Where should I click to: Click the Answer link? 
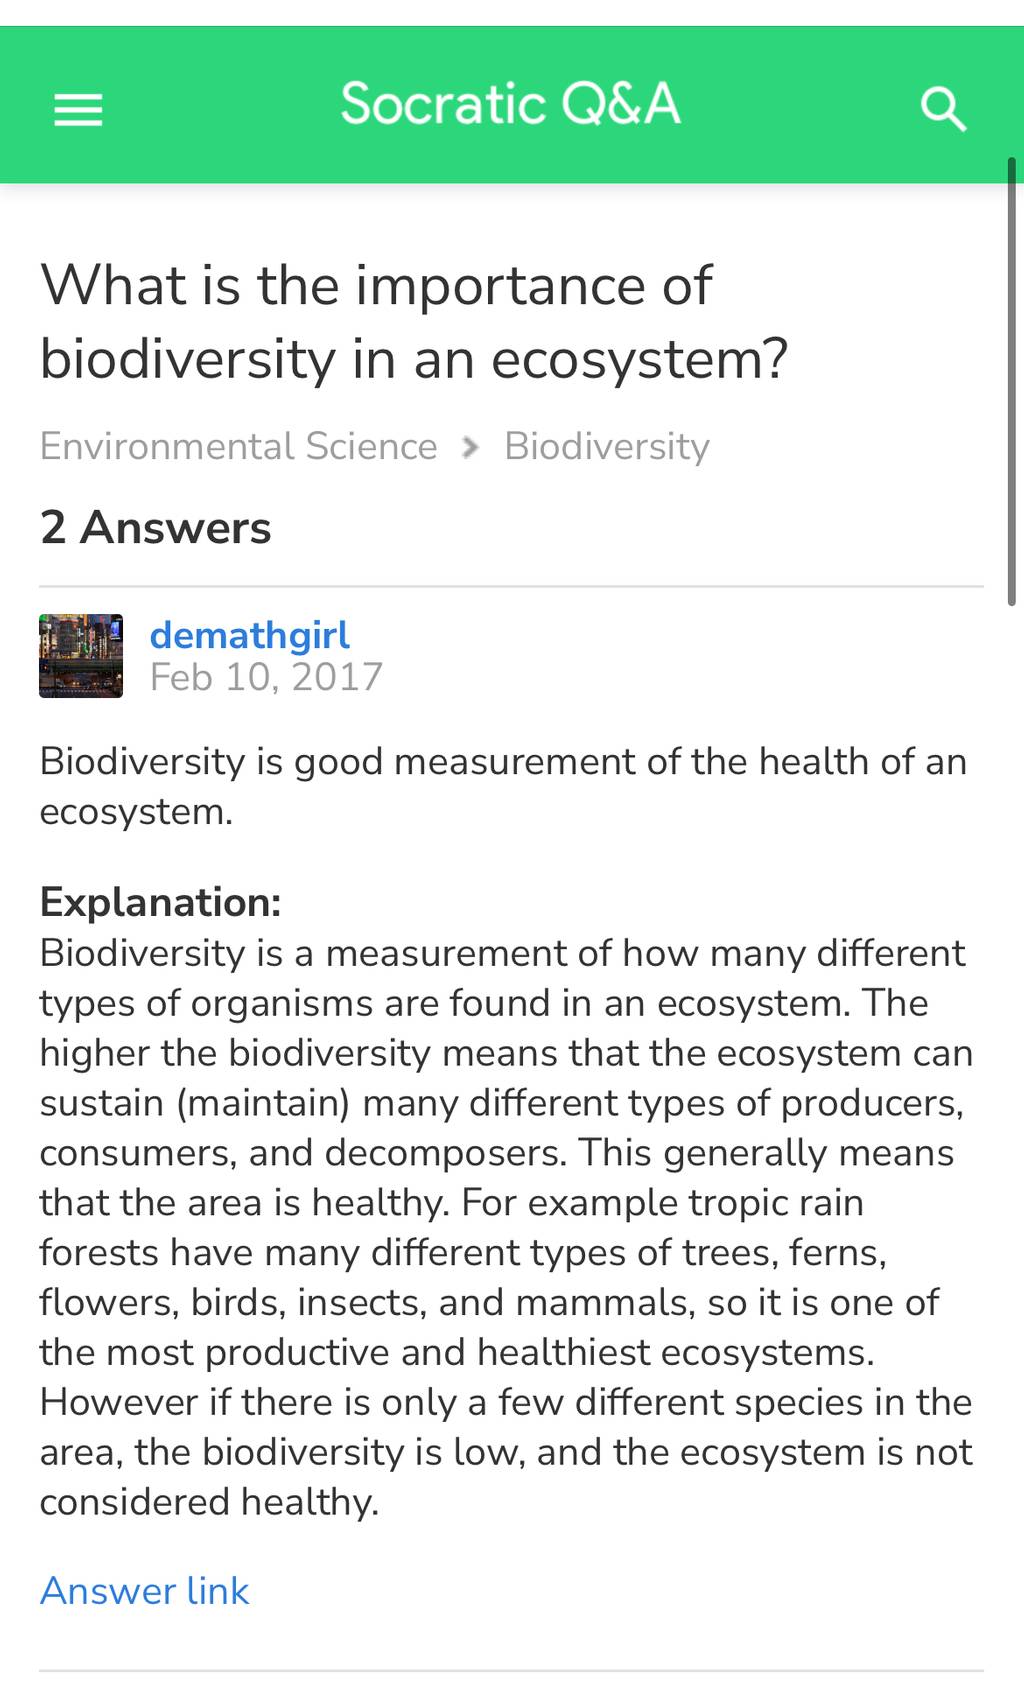click(x=144, y=1590)
